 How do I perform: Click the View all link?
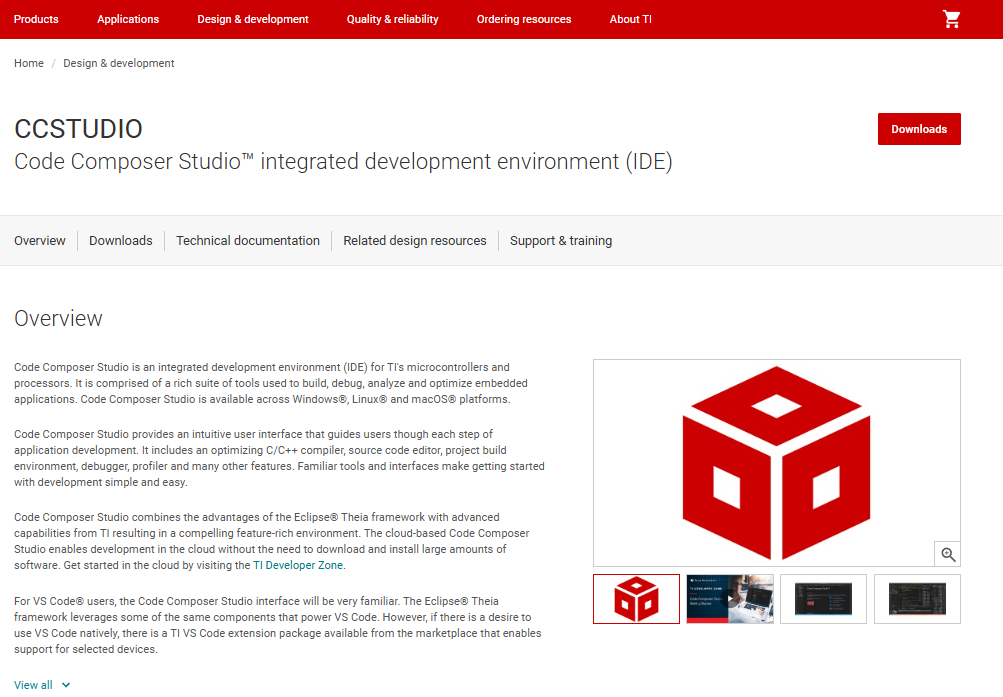point(33,685)
